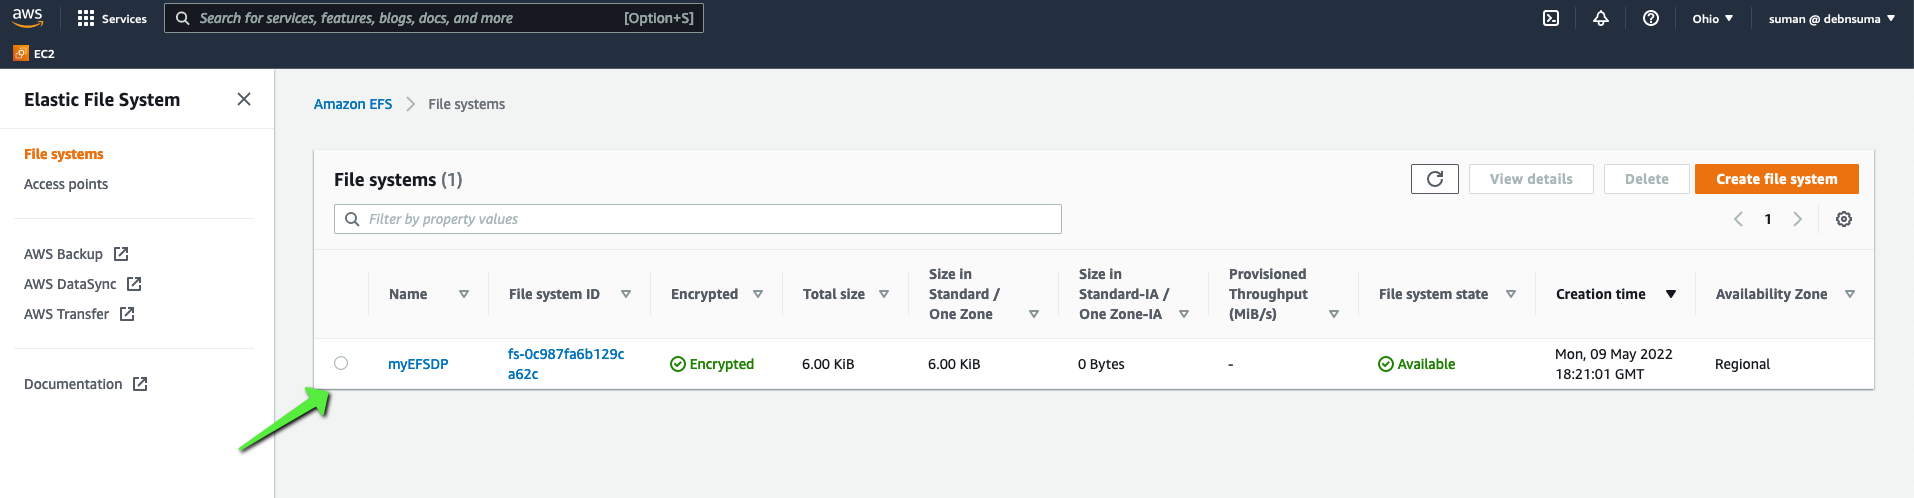
Task: Select the myEFSDP file system radio button
Action: pyautogui.click(x=341, y=363)
